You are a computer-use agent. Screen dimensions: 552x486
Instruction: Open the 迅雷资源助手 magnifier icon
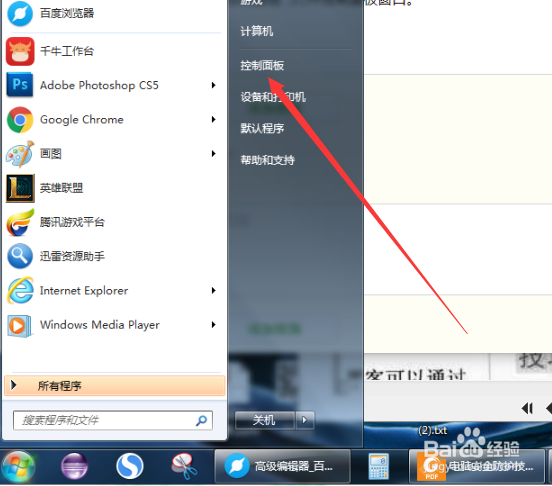pos(20,256)
